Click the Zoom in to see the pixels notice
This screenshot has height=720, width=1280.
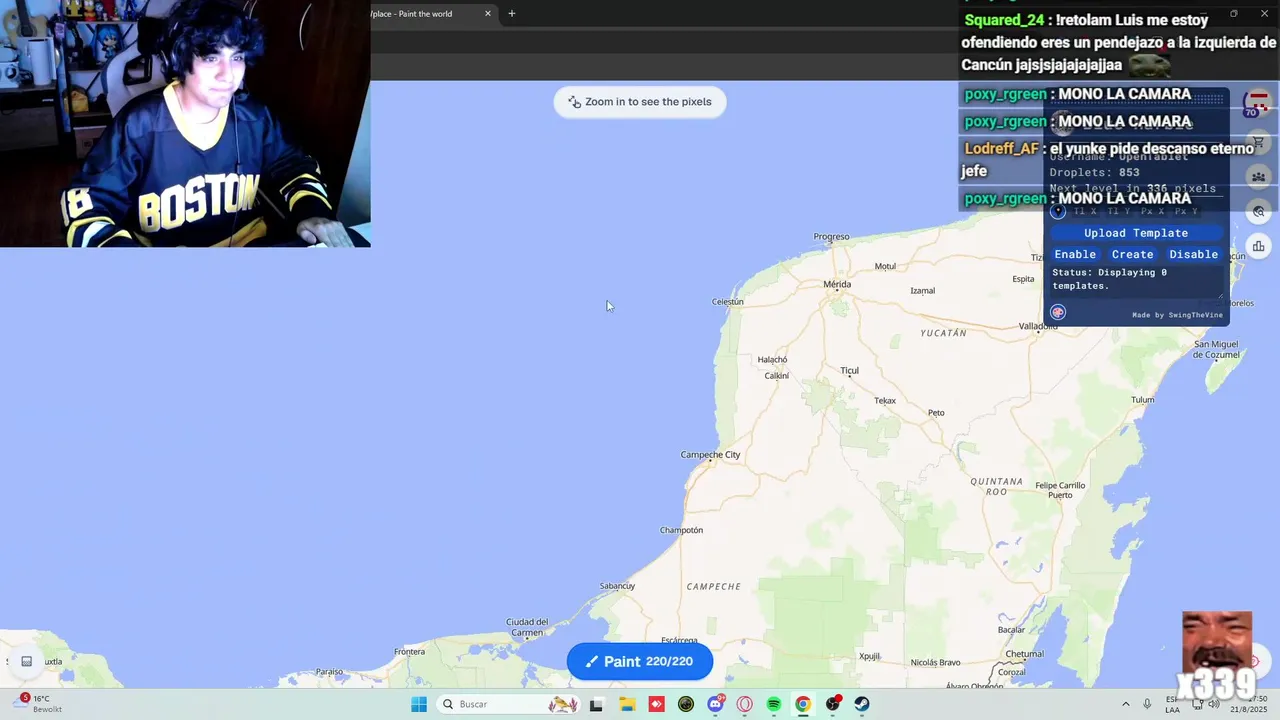click(x=640, y=102)
